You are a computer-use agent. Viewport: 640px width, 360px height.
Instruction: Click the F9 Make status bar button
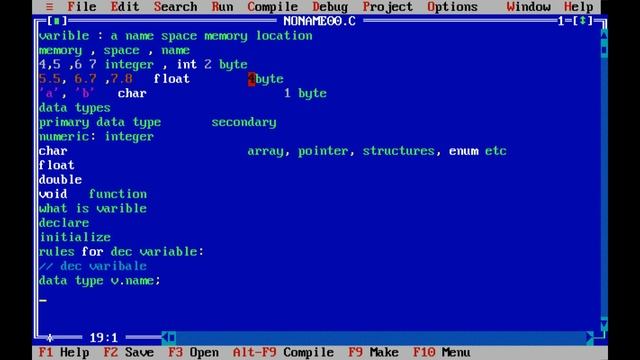(373, 352)
